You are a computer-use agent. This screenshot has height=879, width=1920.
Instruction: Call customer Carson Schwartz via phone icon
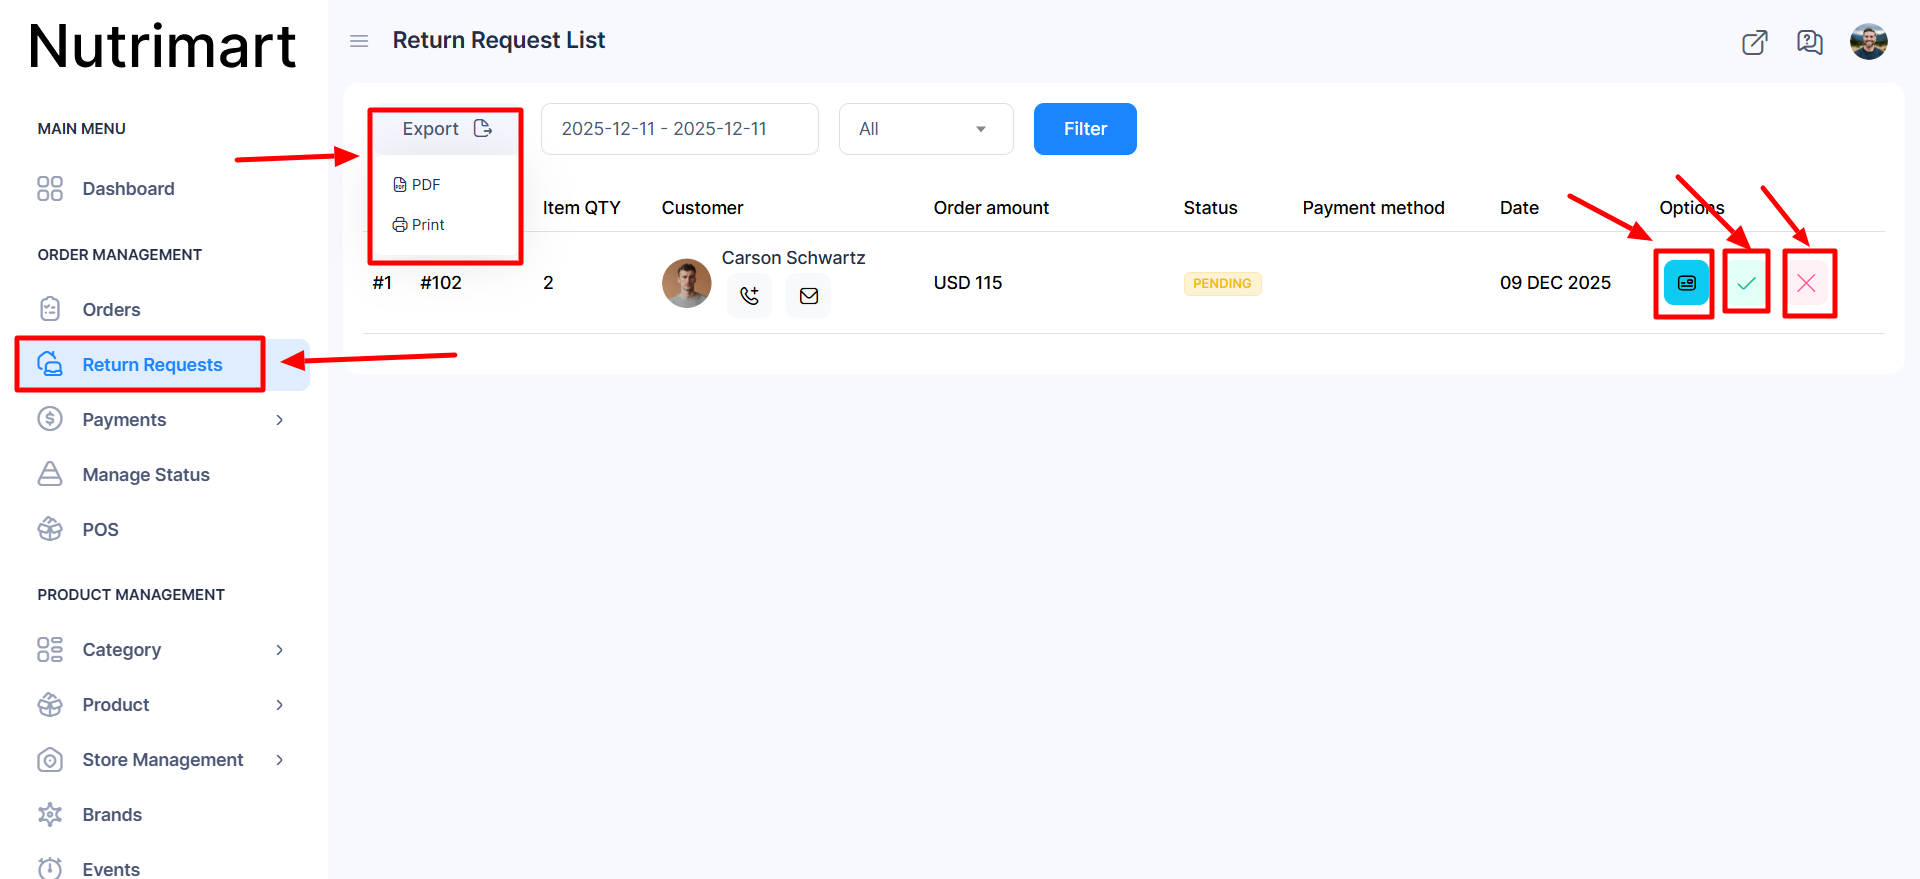pyautogui.click(x=749, y=296)
